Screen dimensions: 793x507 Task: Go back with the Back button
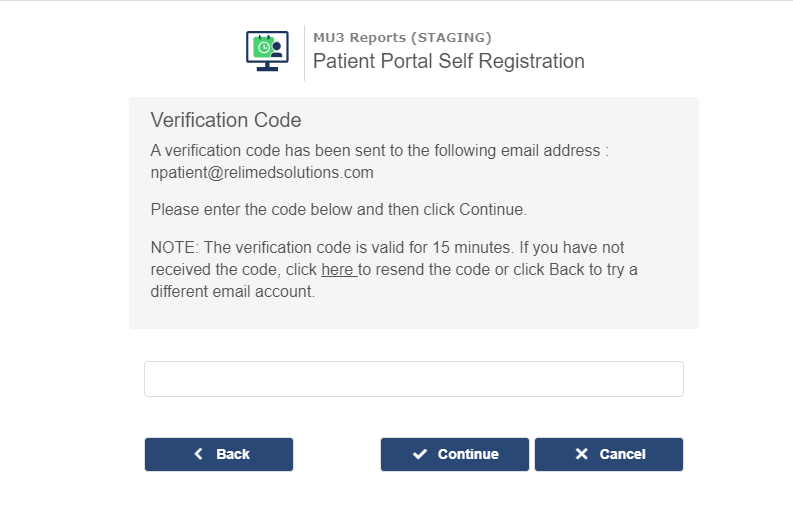(x=219, y=454)
